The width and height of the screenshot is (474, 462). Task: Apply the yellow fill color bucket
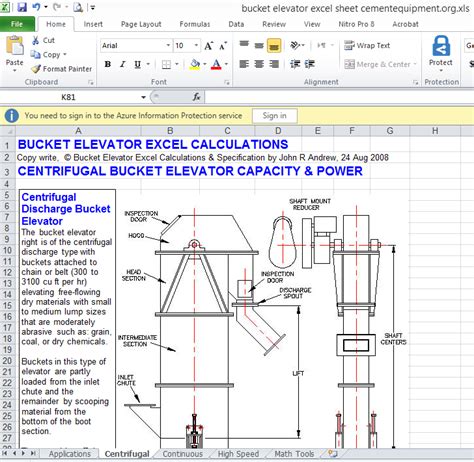(195, 64)
